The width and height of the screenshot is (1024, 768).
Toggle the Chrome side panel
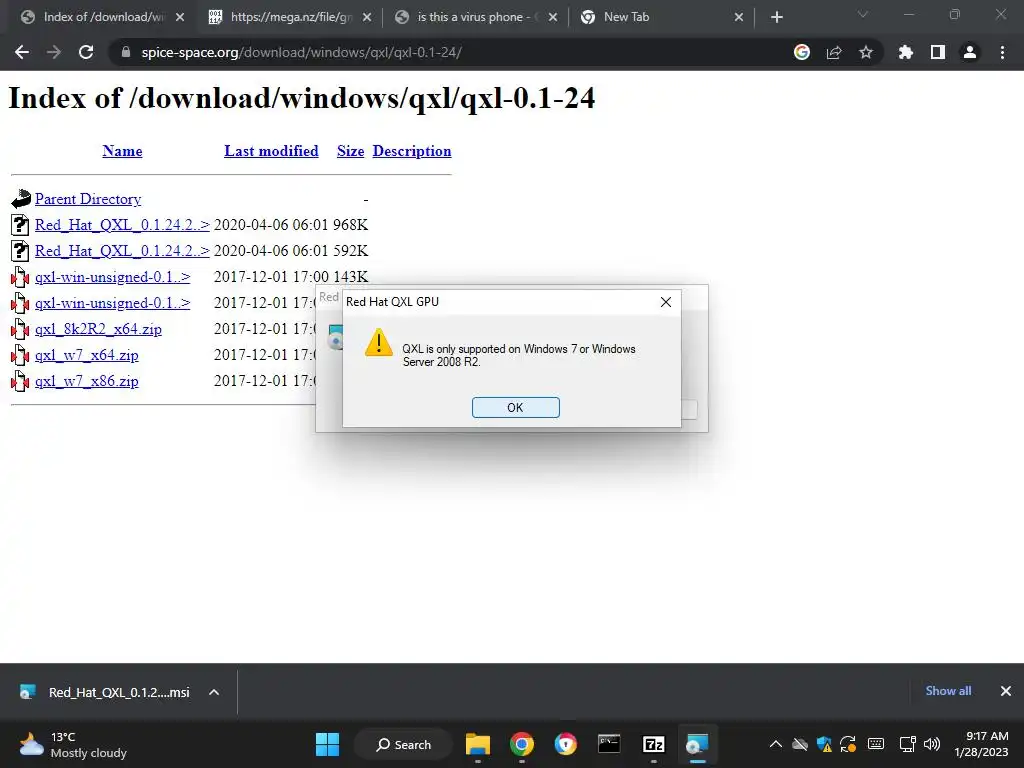tap(938, 52)
